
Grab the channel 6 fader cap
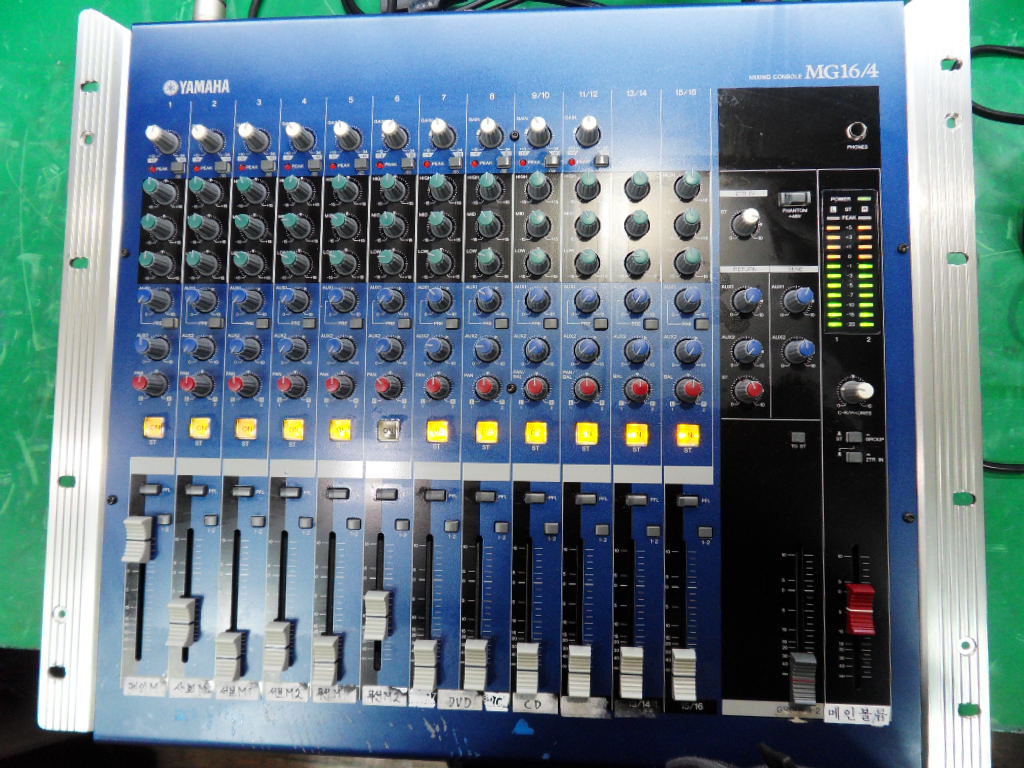tap(377, 616)
